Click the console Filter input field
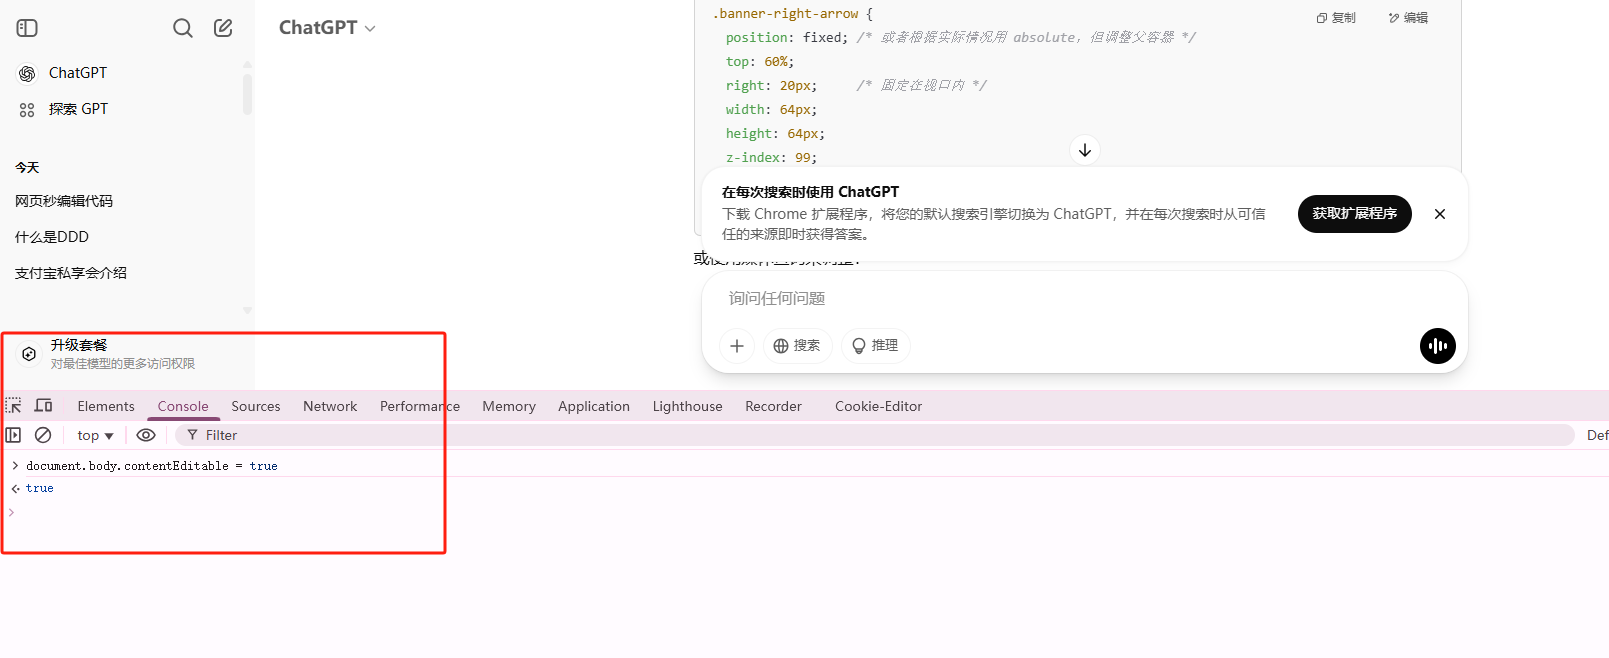Screen dimensions: 1609x658 pos(875,435)
